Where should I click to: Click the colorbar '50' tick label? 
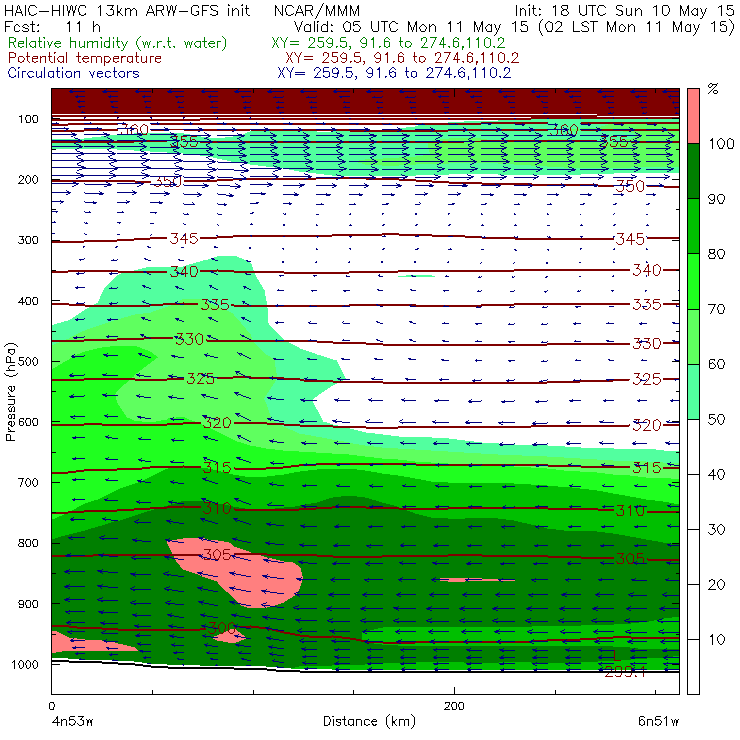tap(716, 419)
